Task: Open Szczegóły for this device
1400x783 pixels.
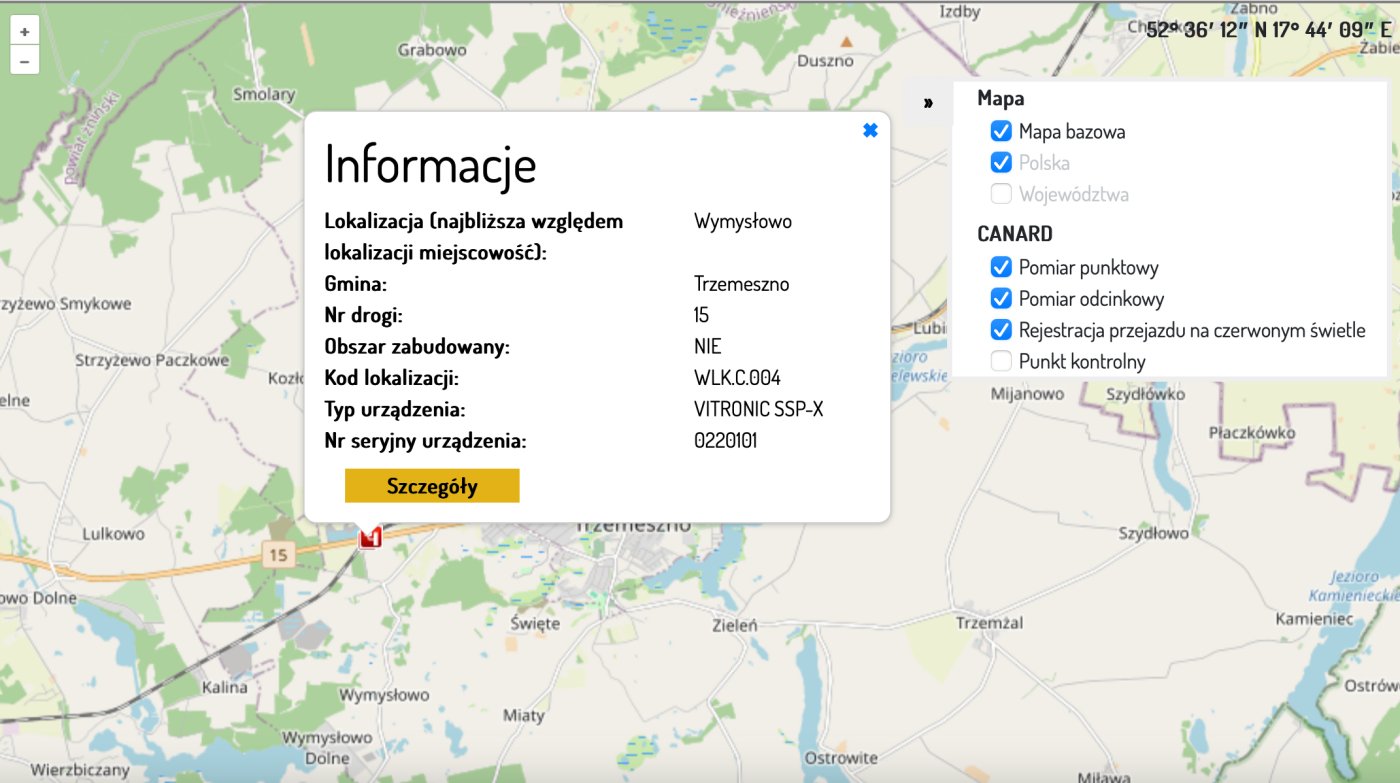Action: tap(432, 486)
